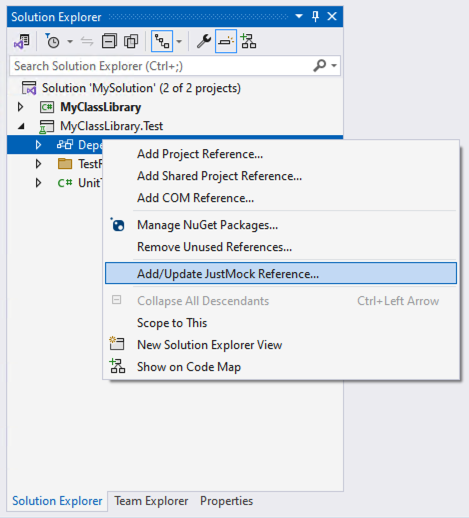Click the TestResults folder icon
The image size is (469, 518).
tap(65, 164)
